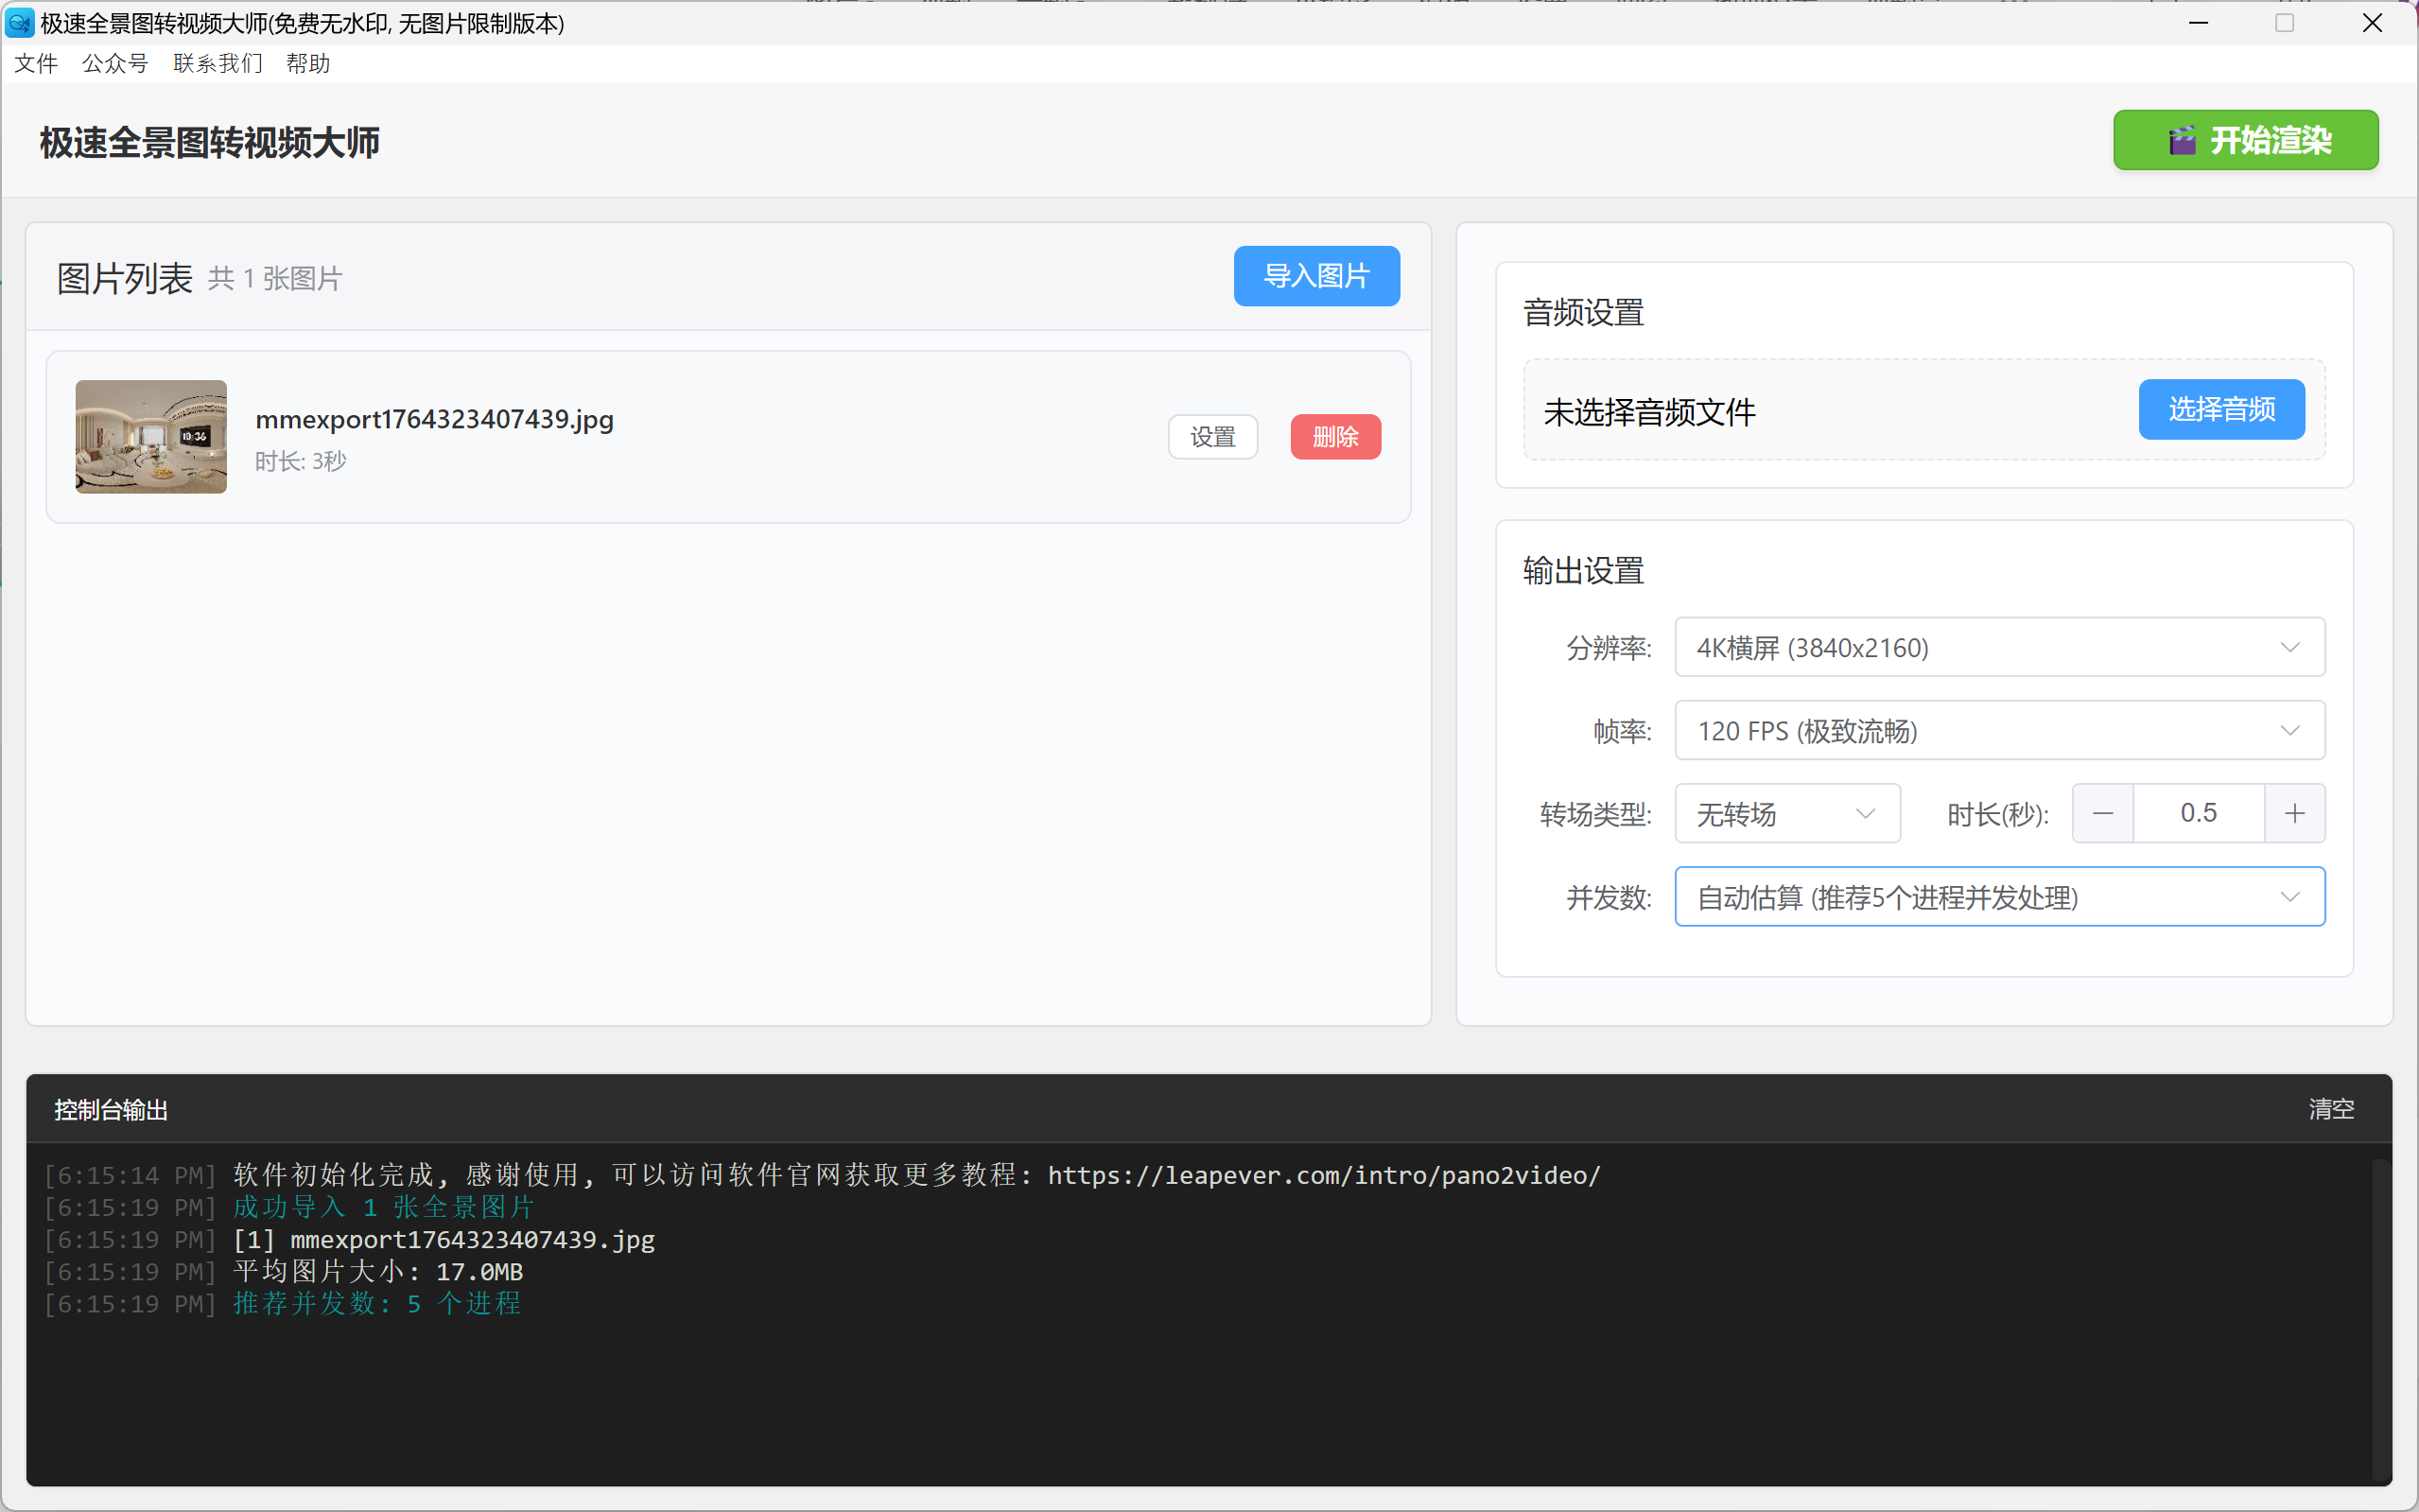The width and height of the screenshot is (2419, 1512).
Task: Click the plus stepper for 时长(秒)
Action: (2294, 814)
